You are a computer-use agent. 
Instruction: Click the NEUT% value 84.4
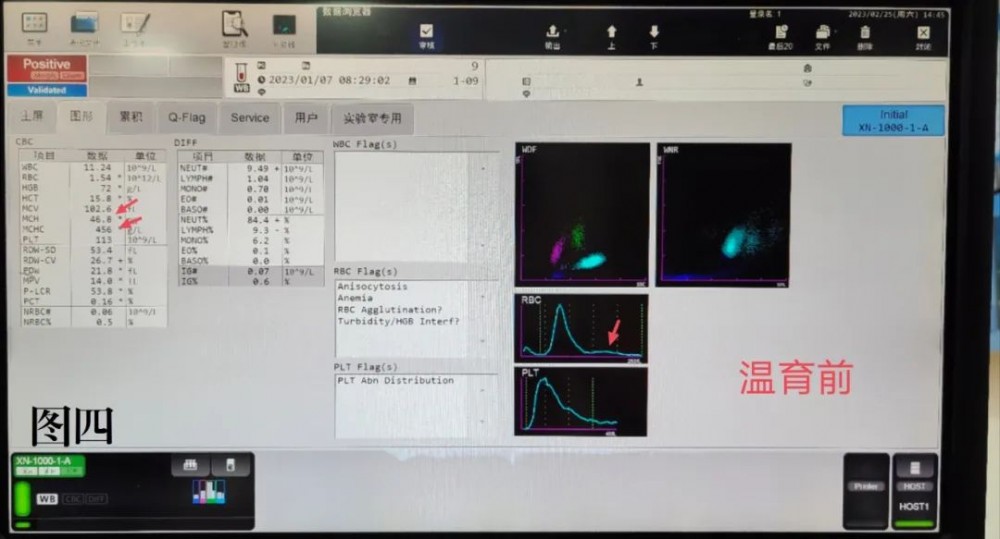pyautogui.click(x=258, y=220)
